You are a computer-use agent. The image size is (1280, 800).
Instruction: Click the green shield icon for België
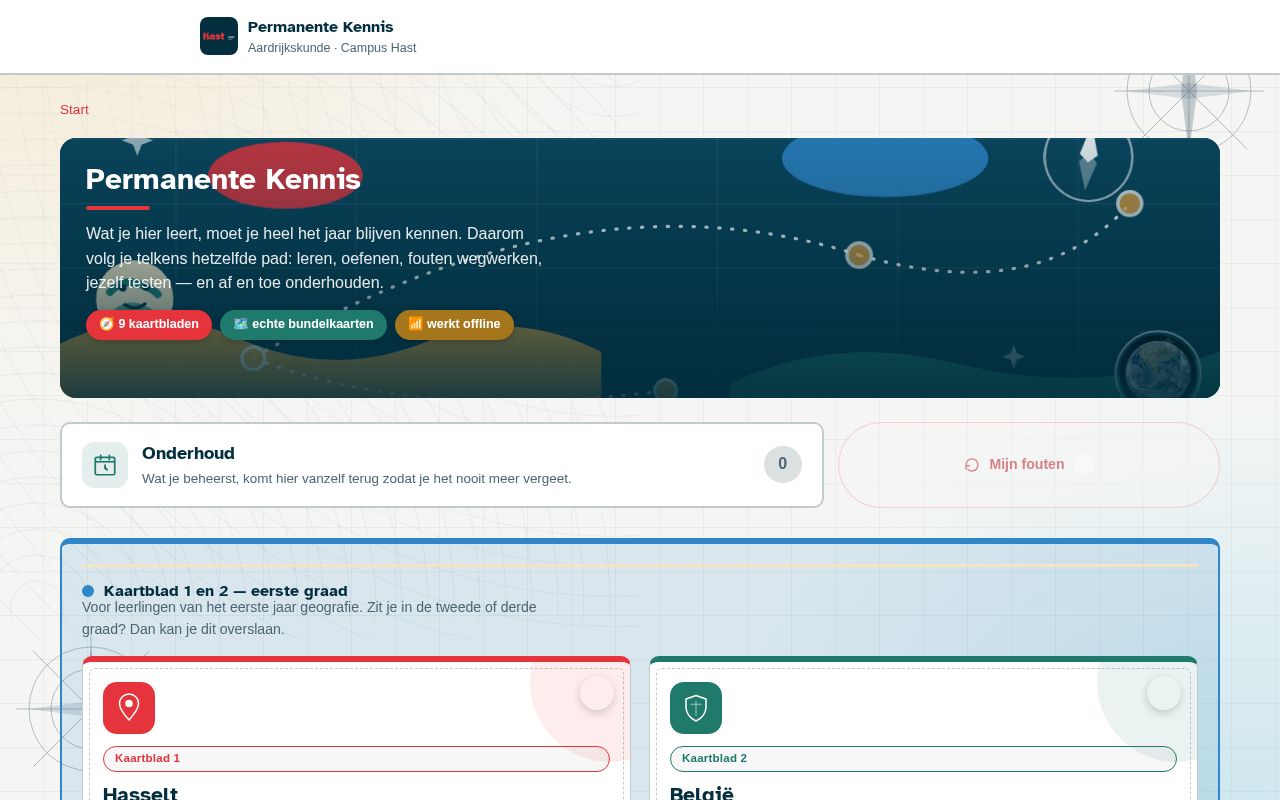(696, 708)
